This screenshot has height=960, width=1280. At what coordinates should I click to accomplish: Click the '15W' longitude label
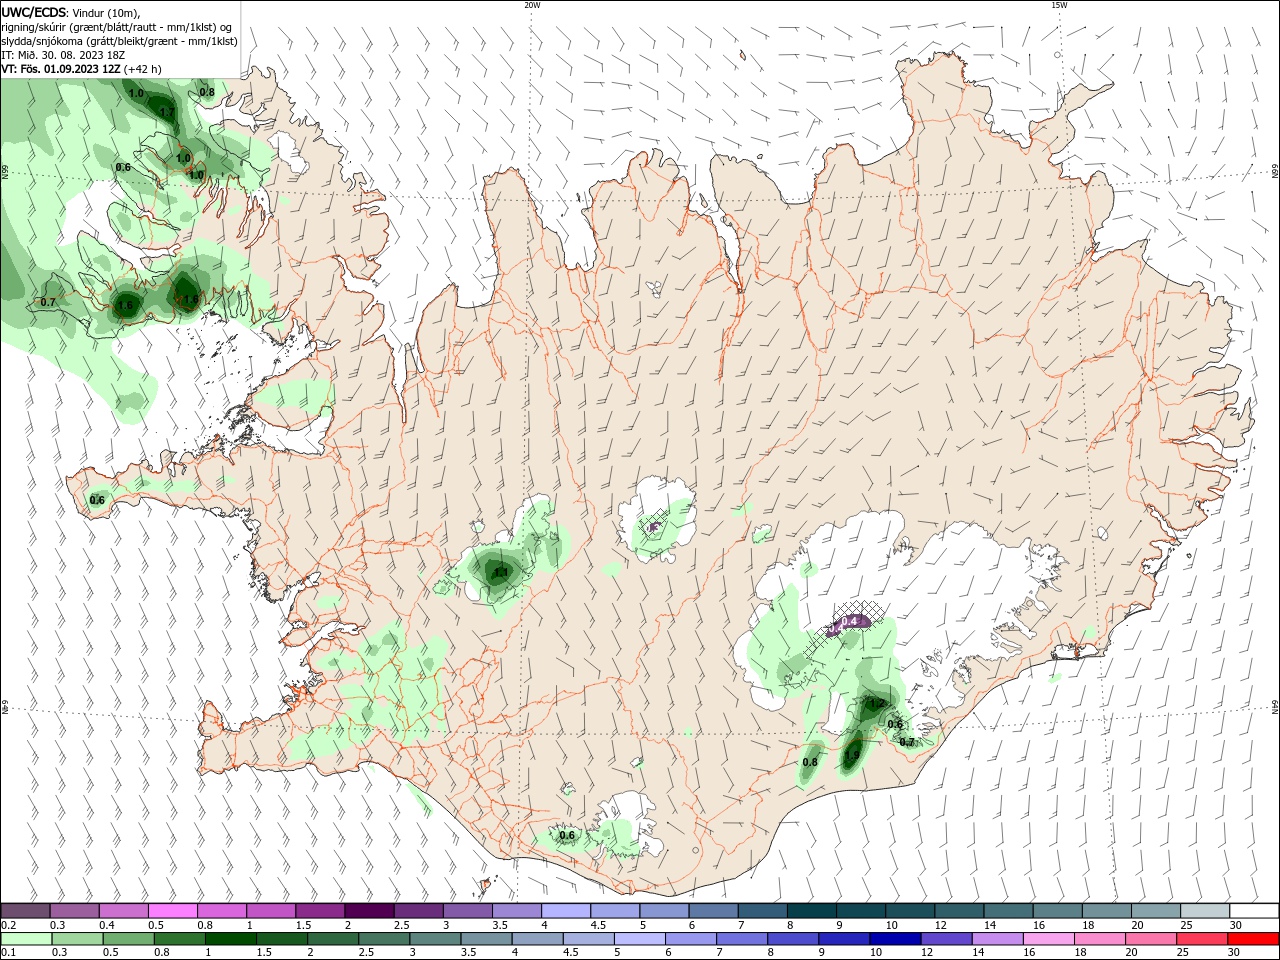[x=1059, y=5]
